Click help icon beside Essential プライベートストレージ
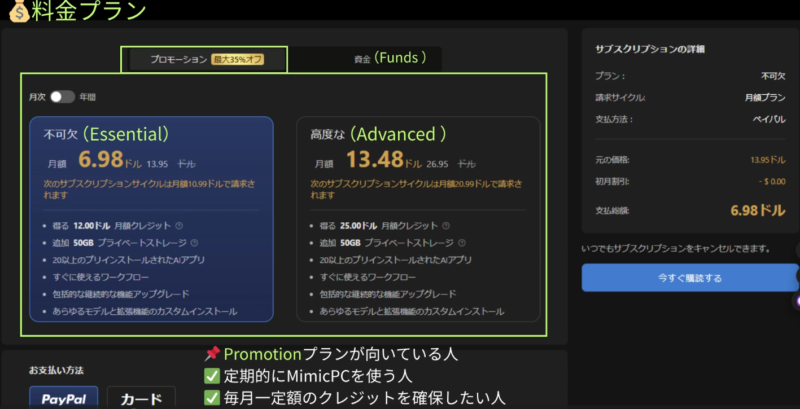The width and height of the screenshot is (800, 409). pyautogui.click(x=194, y=243)
